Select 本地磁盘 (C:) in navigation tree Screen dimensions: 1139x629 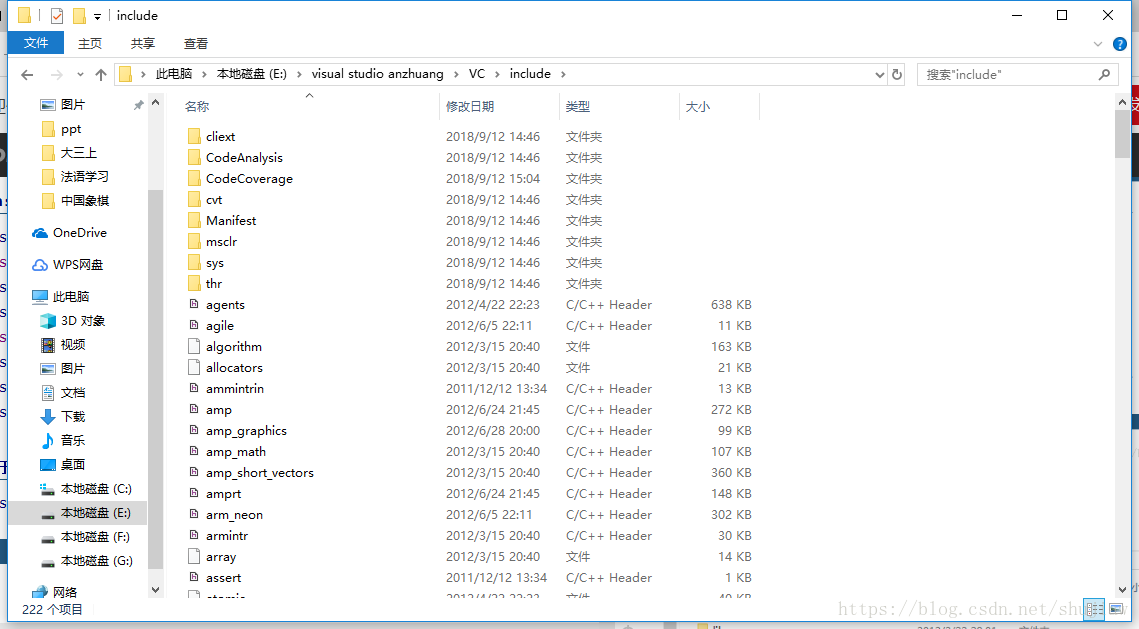pyautogui.click(x=95, y=489)
